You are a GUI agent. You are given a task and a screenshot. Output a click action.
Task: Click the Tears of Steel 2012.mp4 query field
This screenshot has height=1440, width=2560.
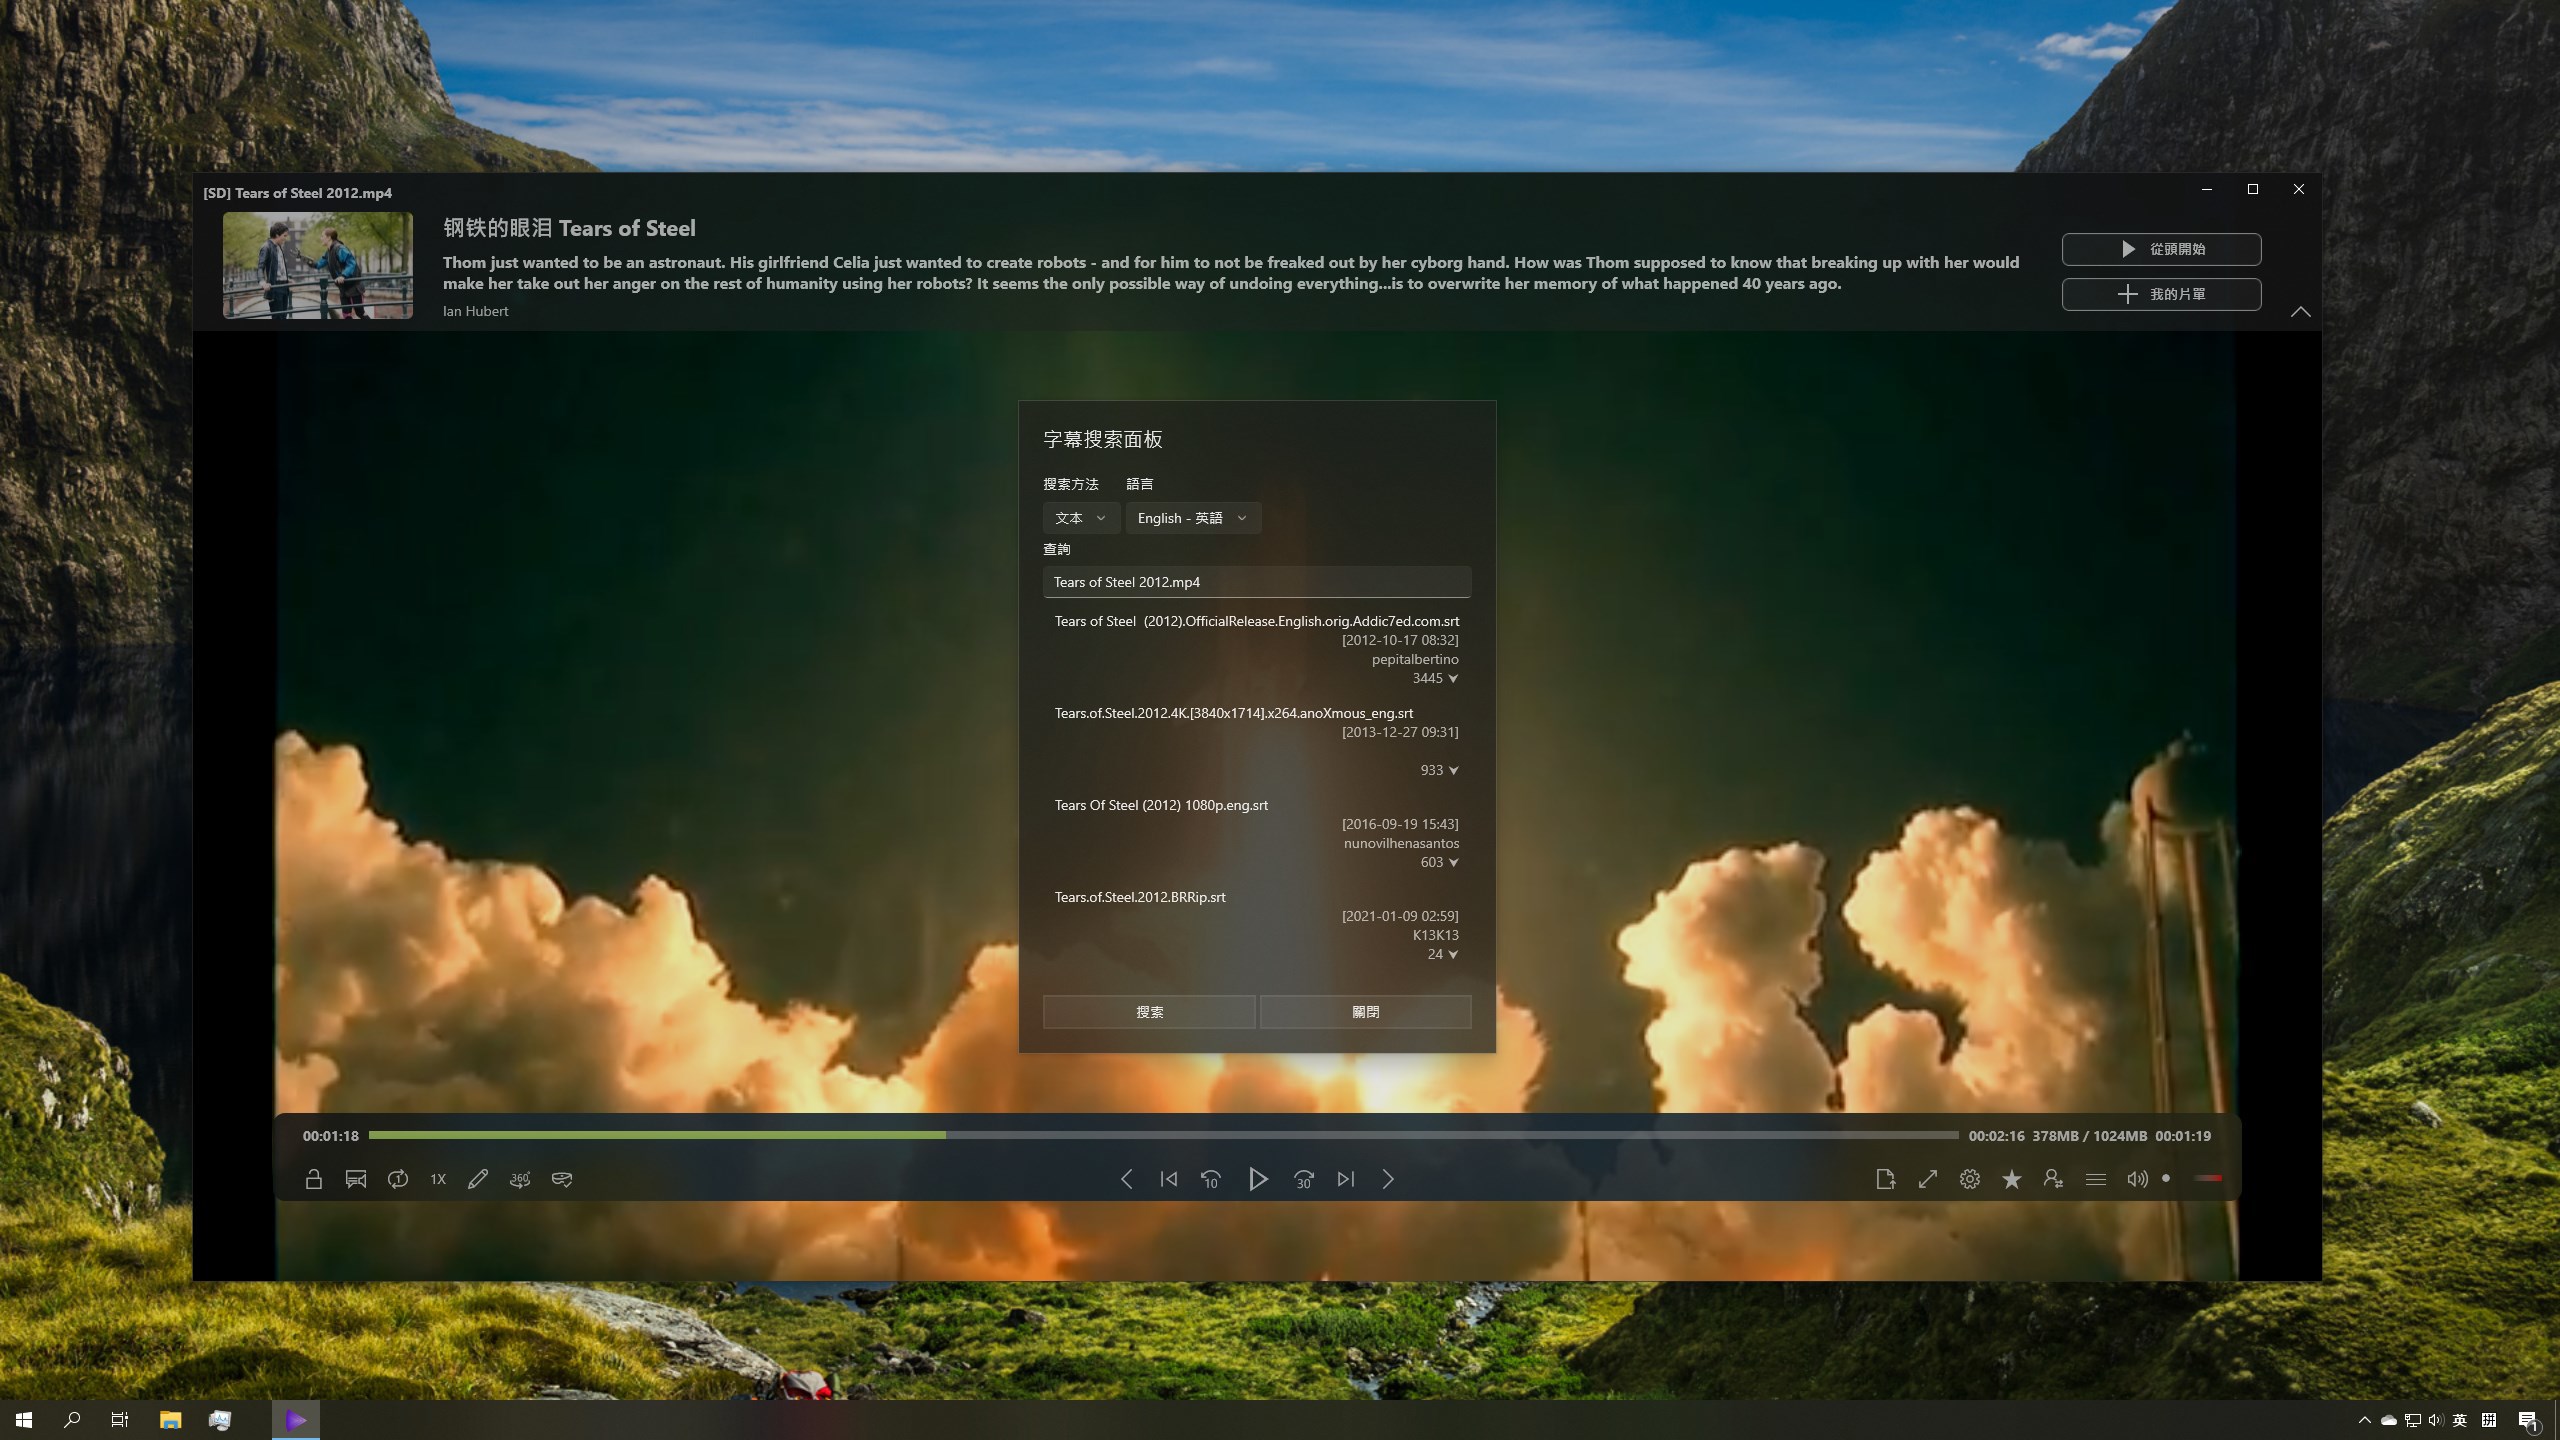1256,581
